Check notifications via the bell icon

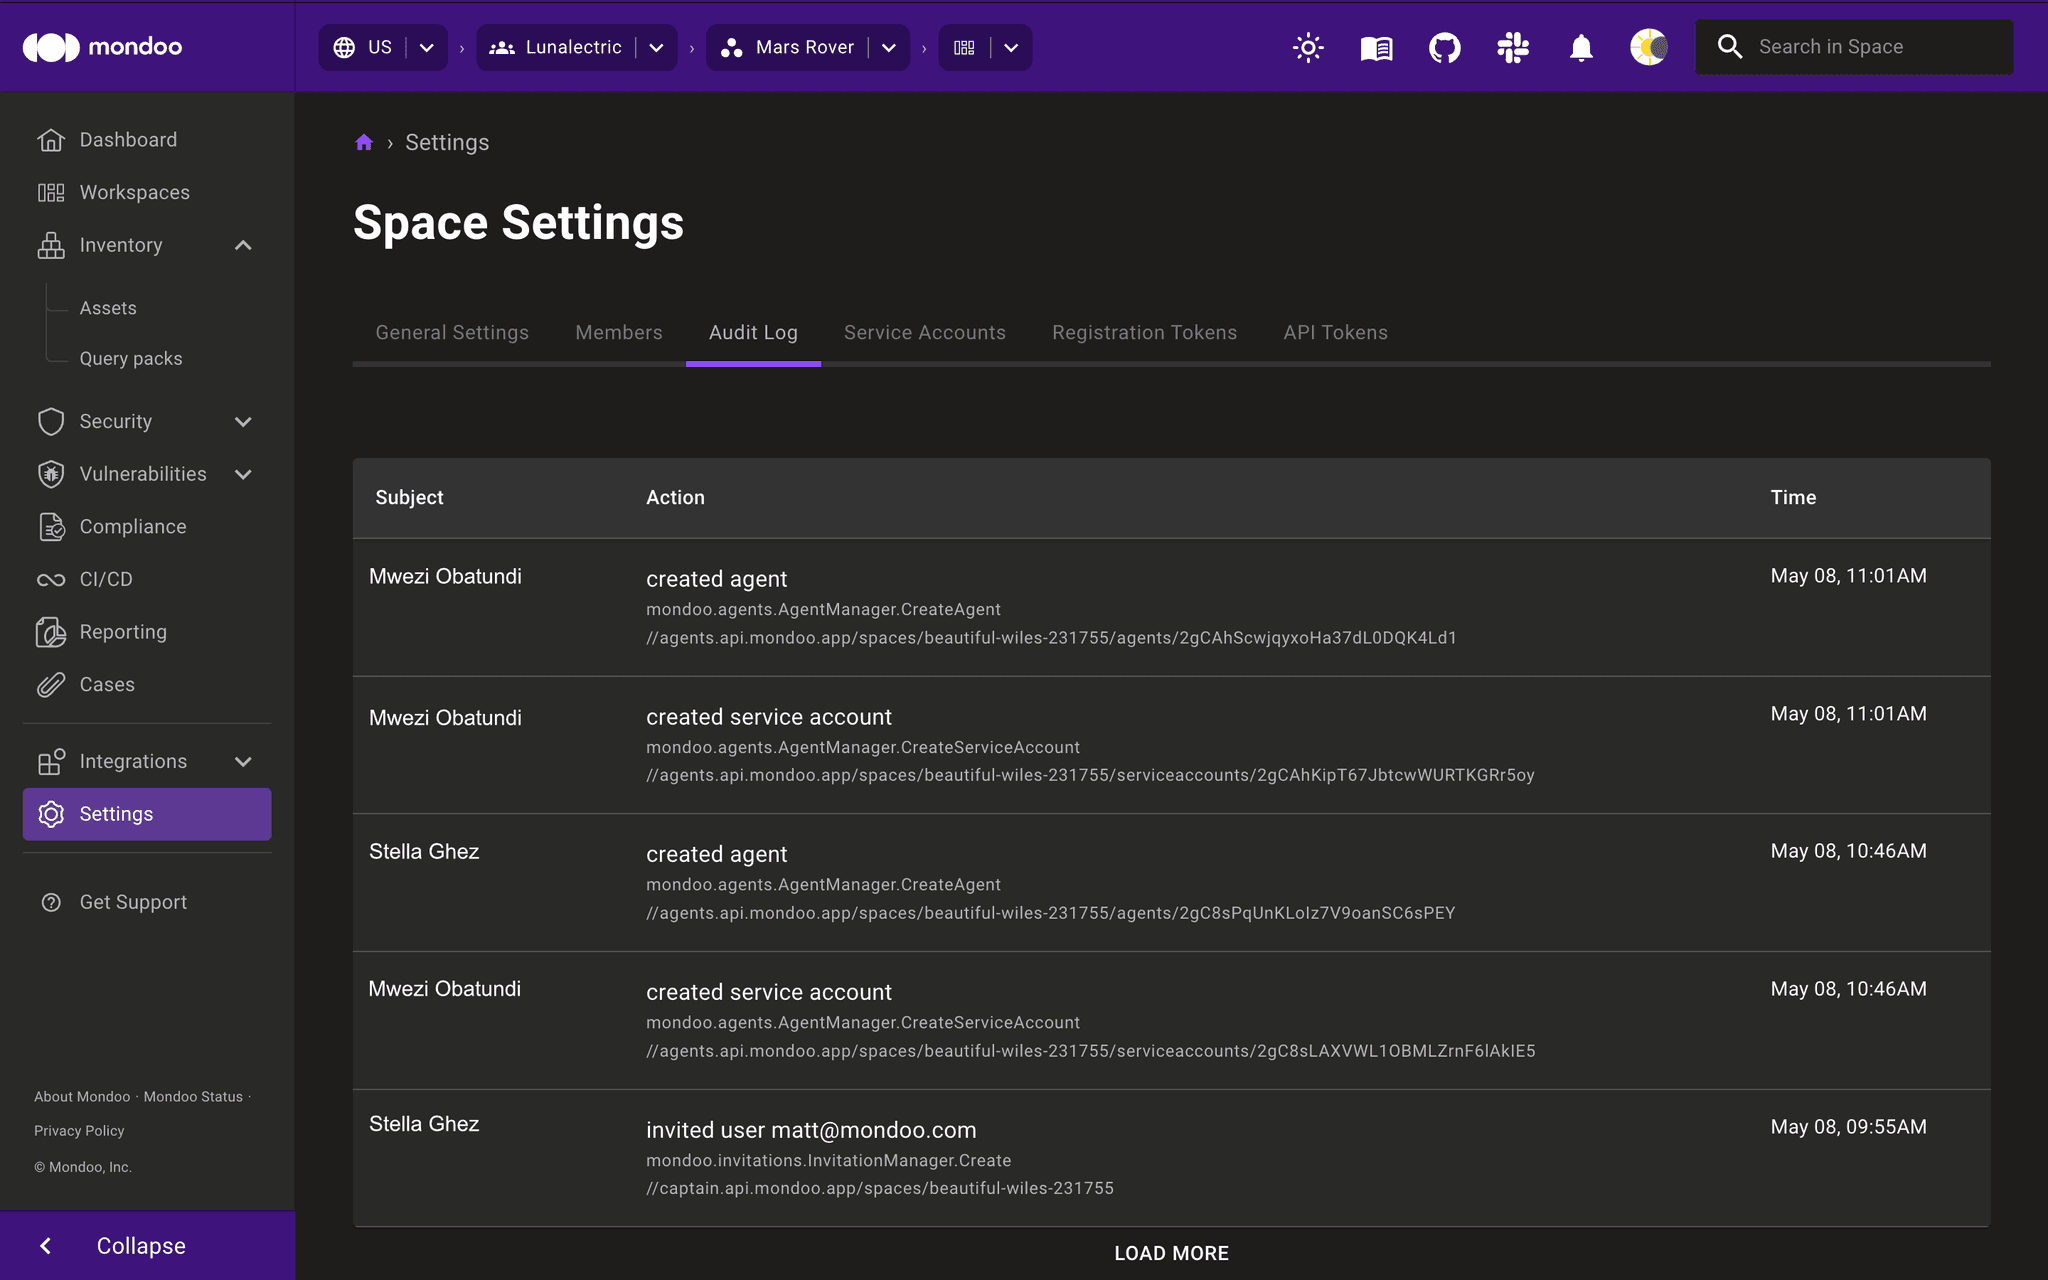(1580, 47)
